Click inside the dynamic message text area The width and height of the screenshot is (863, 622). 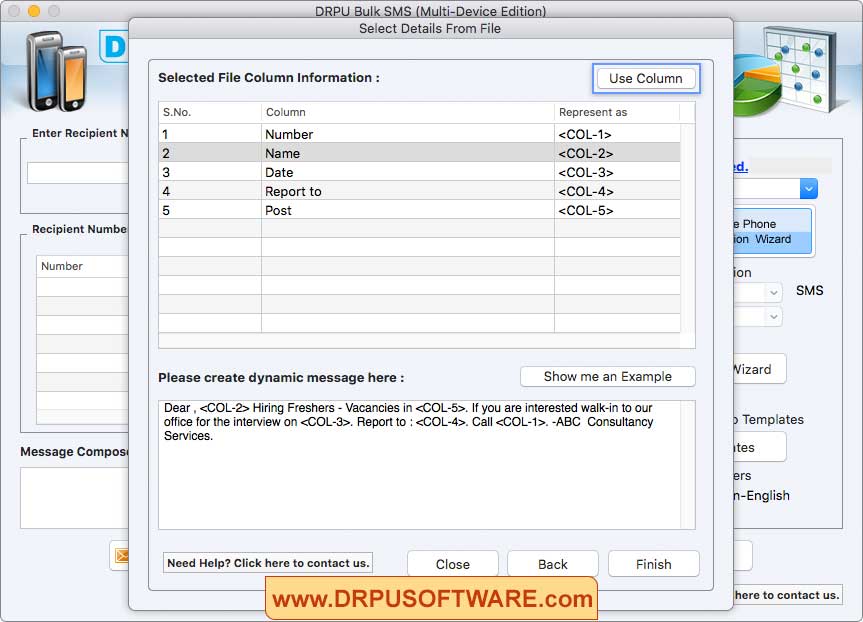click(419, 465)
